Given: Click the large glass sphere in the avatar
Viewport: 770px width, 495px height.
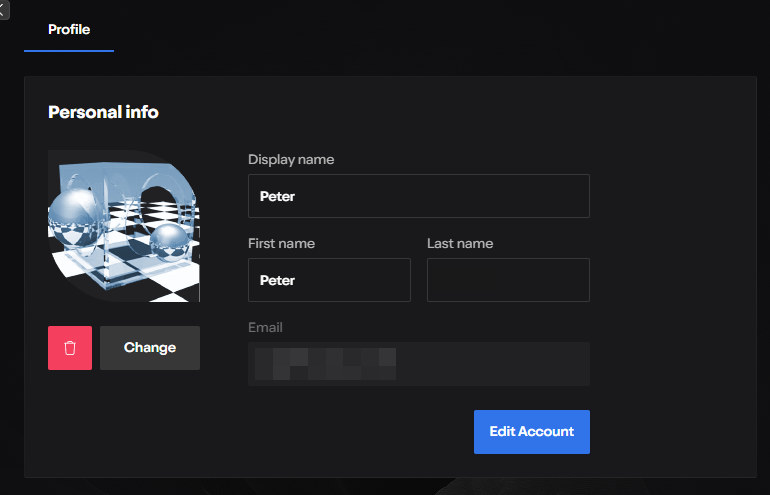Looking at the screenshot, I should (x=74, y=210).
